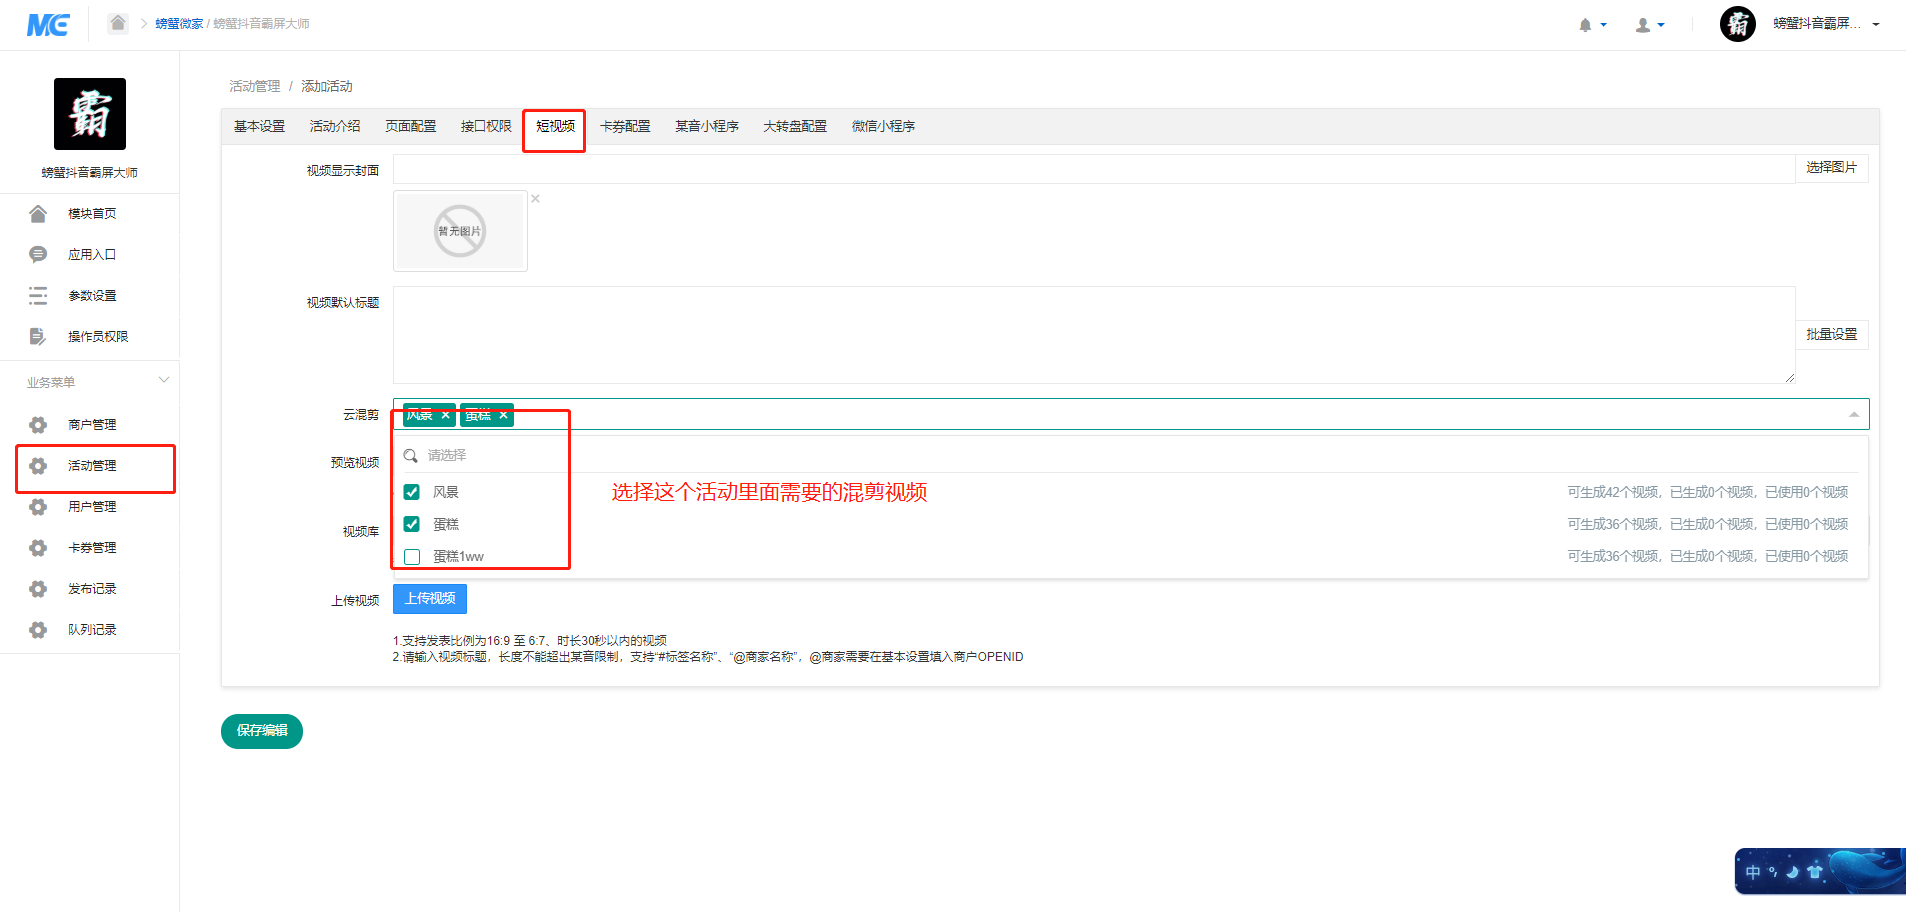Uncheck the 风景 checkbox
Viewport: 1906px width, 912px height.
pos(411,492)
